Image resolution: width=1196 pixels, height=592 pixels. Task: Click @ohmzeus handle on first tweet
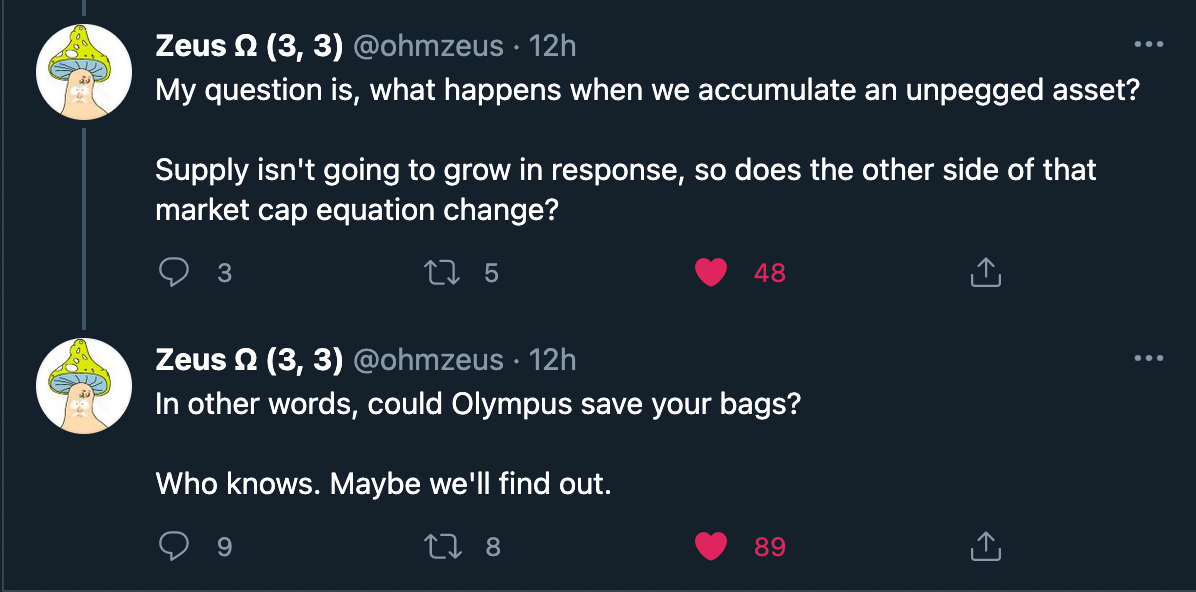click(x=428, y=46)
